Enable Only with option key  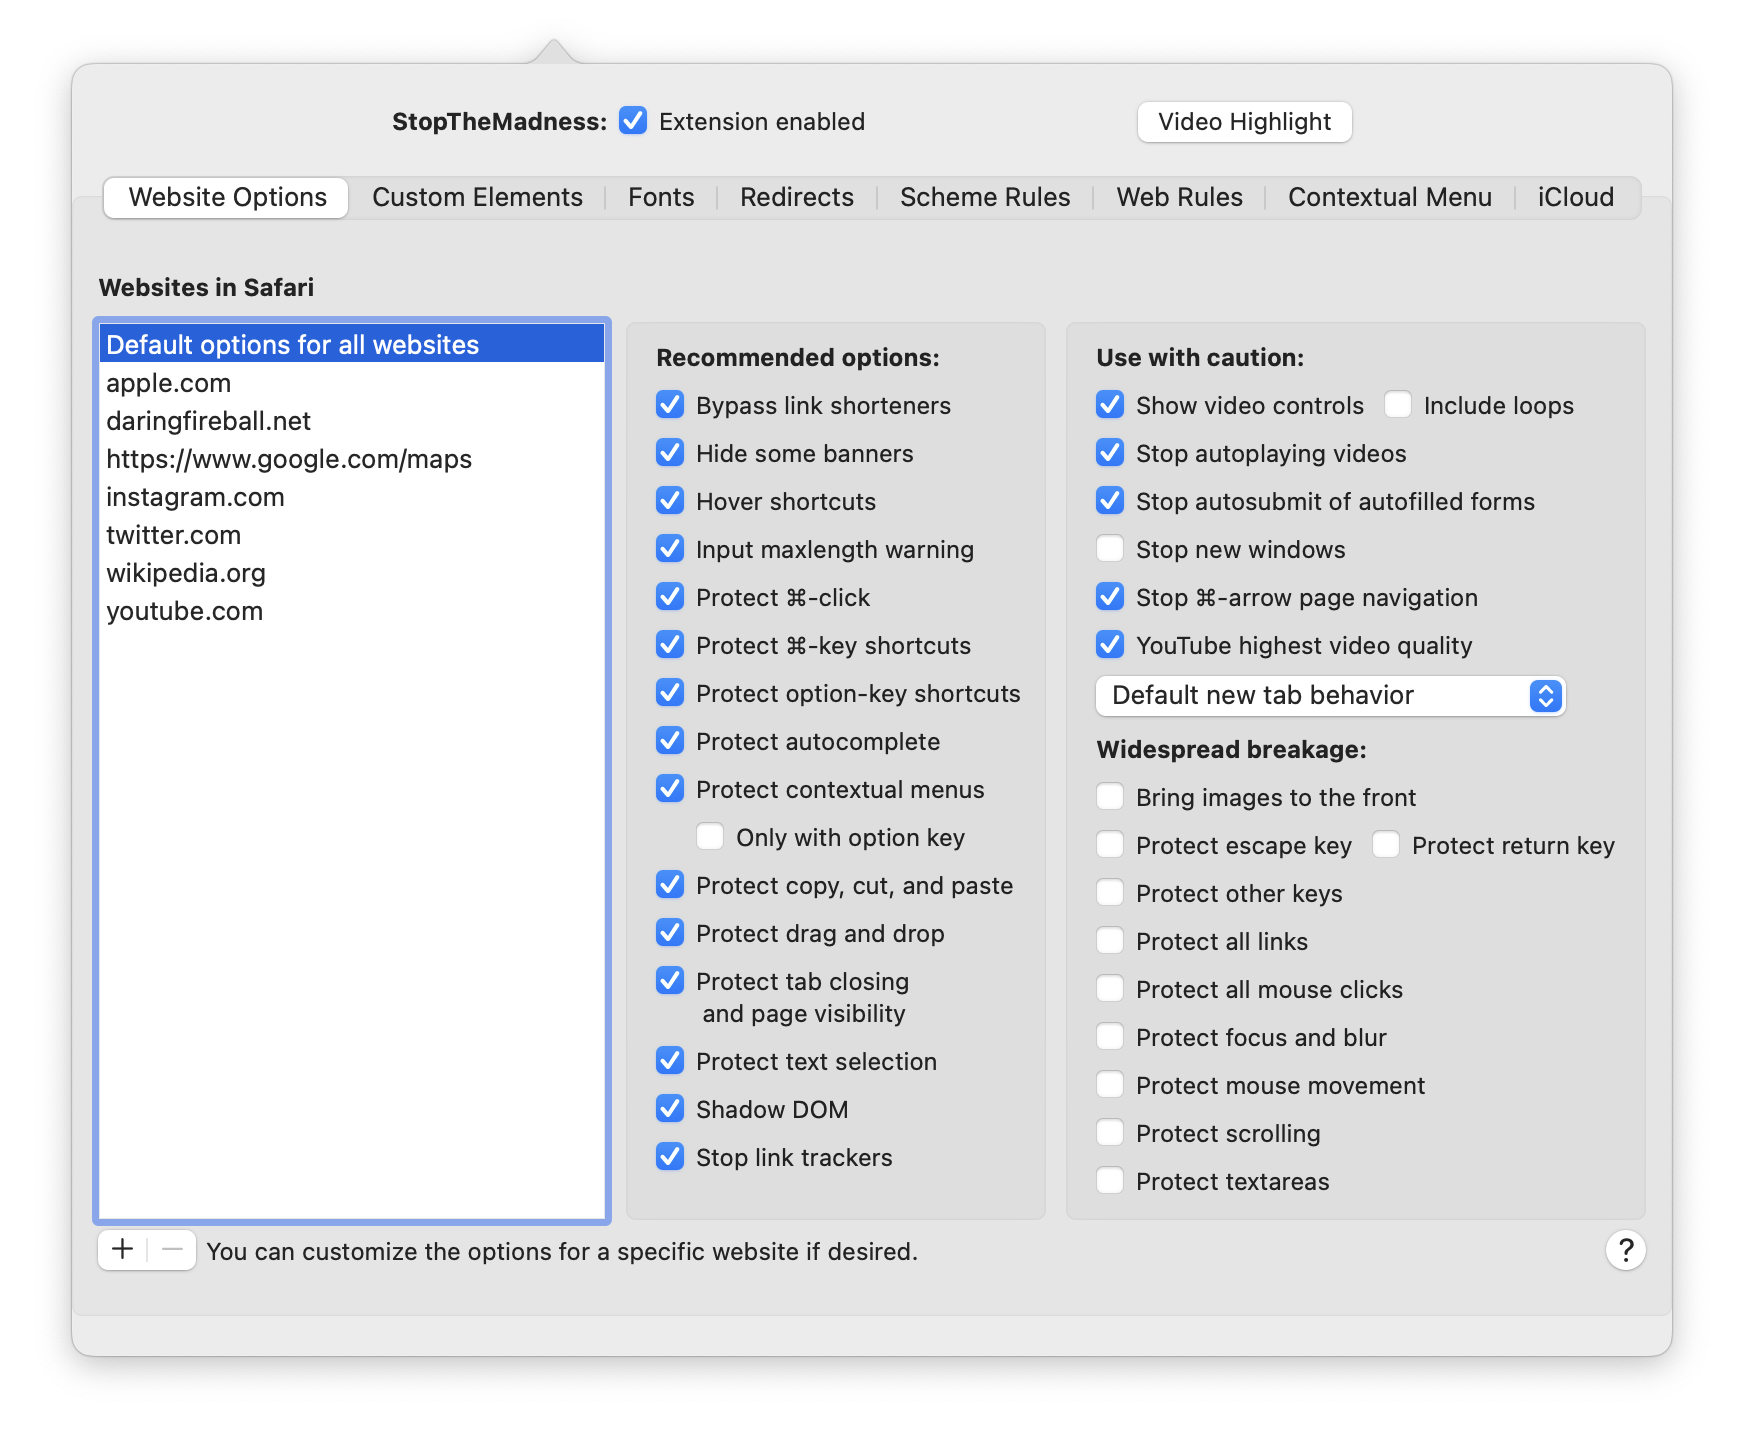710,837
